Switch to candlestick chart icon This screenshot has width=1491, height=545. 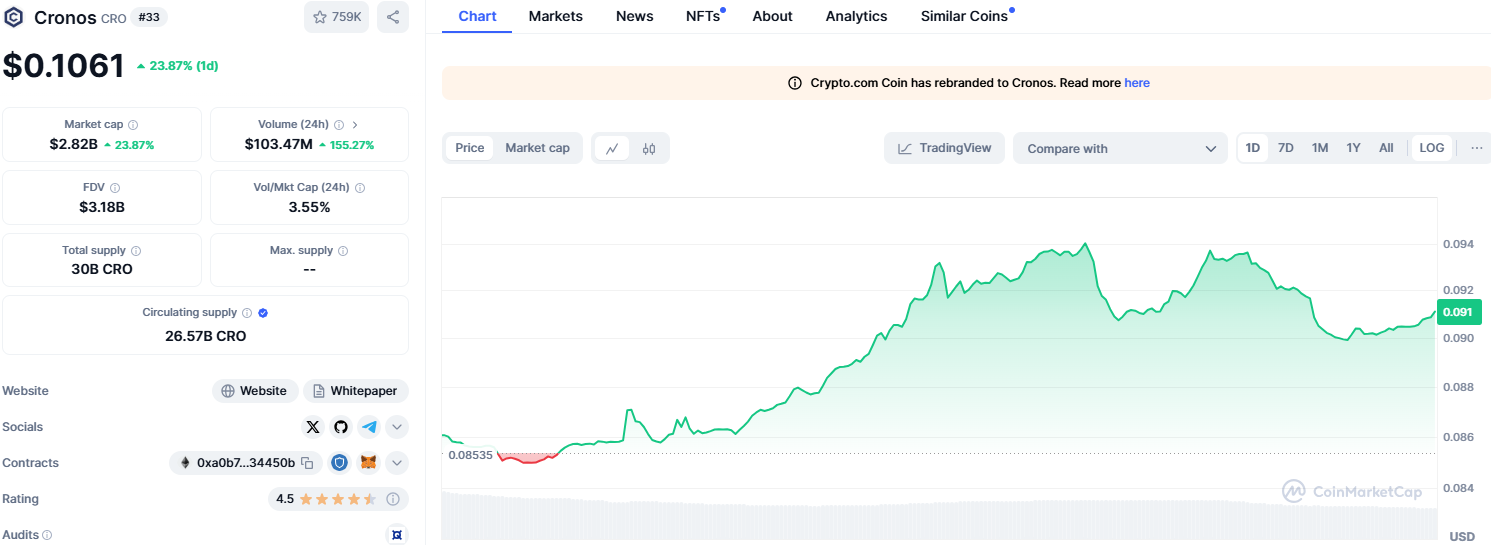(x=649, y=148)
